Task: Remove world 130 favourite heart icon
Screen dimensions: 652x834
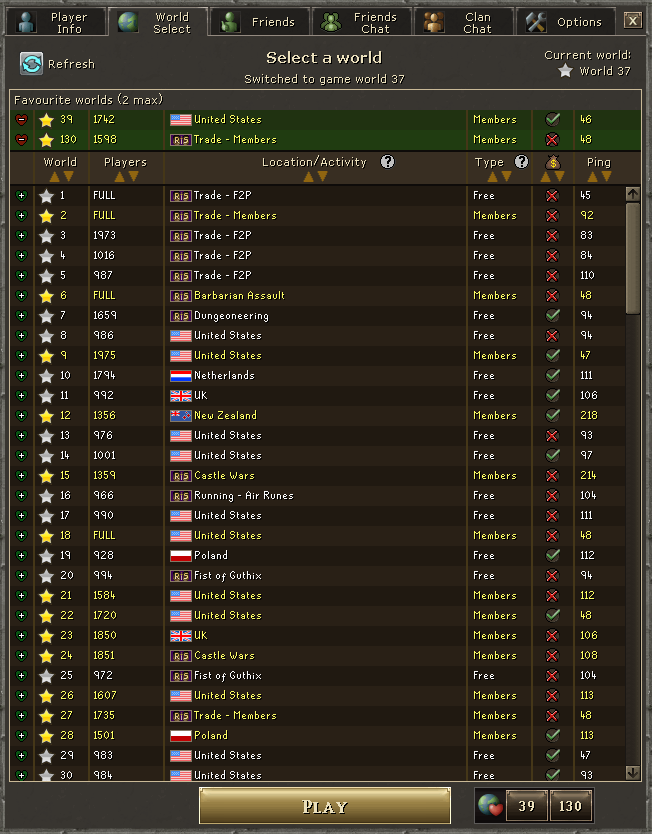Action: 21,140
